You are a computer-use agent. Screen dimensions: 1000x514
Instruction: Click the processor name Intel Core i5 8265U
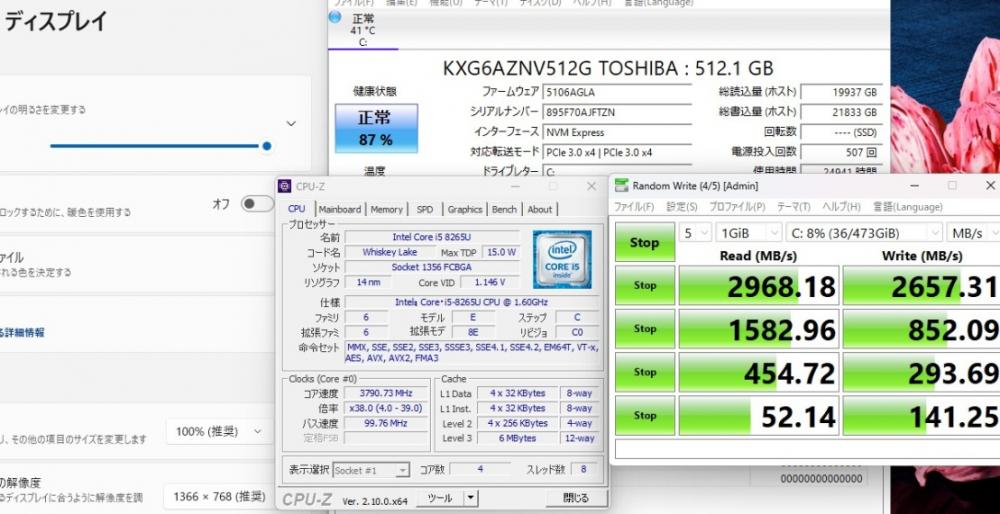pyautogui.click(x=432, y=237)
